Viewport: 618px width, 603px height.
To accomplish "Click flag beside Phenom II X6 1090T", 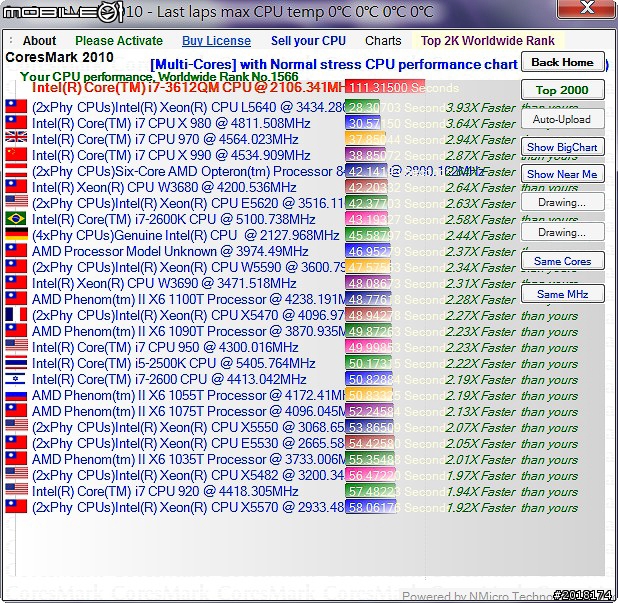I will pyautogui.click(x=16, y=331).
